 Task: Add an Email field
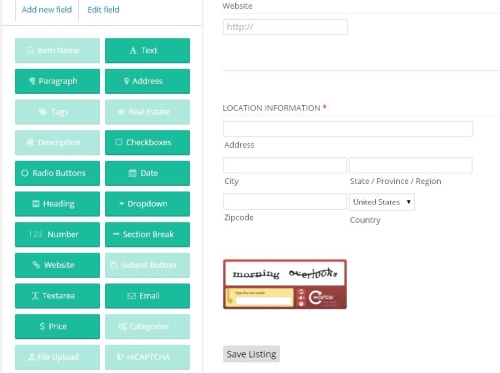coord(147,296)
